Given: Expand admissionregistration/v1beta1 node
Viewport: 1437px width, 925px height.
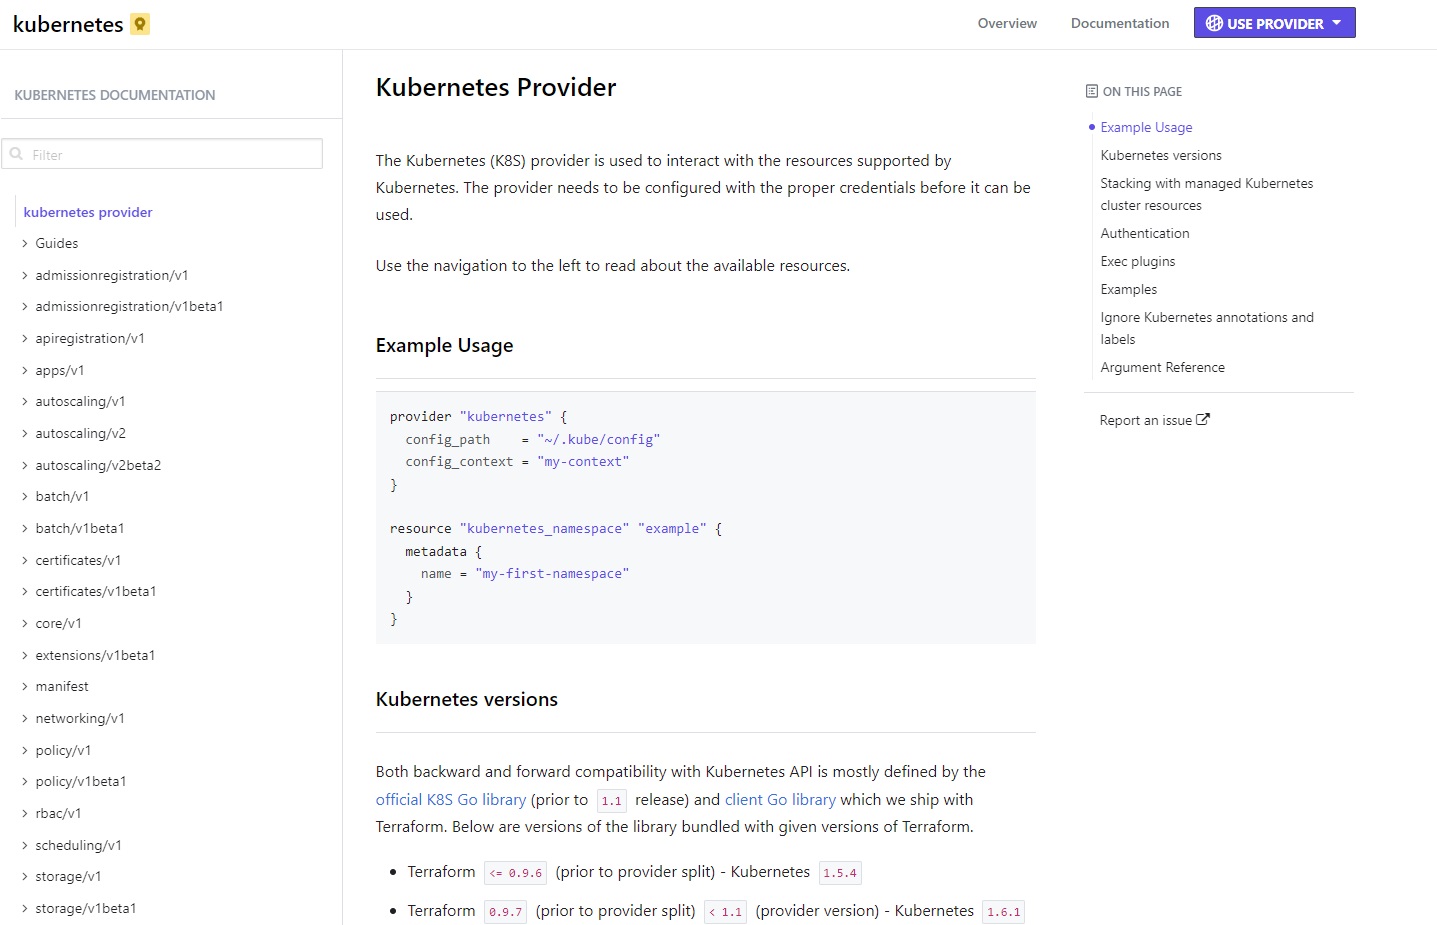Looking at the screenshot, I should pyautogui.click(x=25, y=306).
